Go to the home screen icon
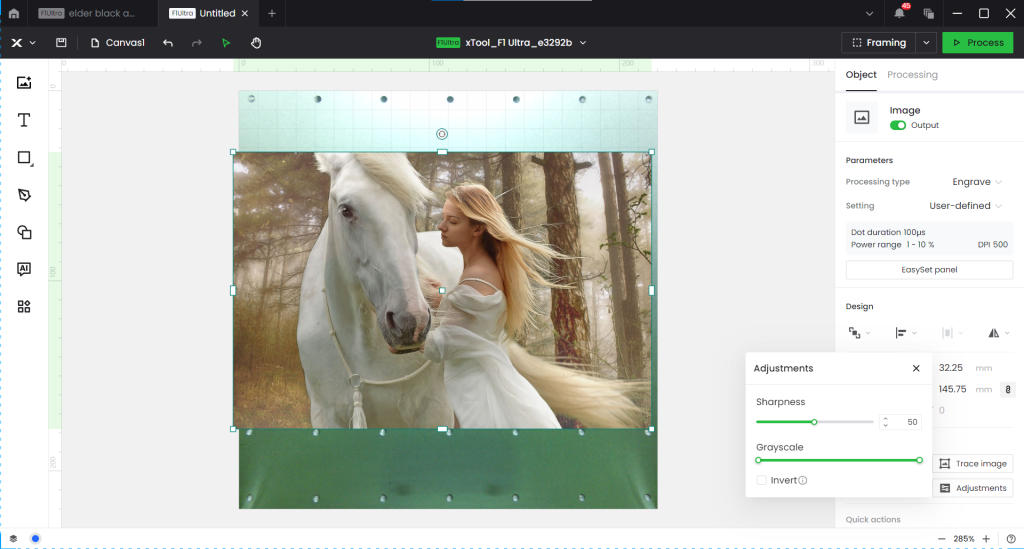The height and width of the screenshot is (549, 1024). (x=14, y=13)
